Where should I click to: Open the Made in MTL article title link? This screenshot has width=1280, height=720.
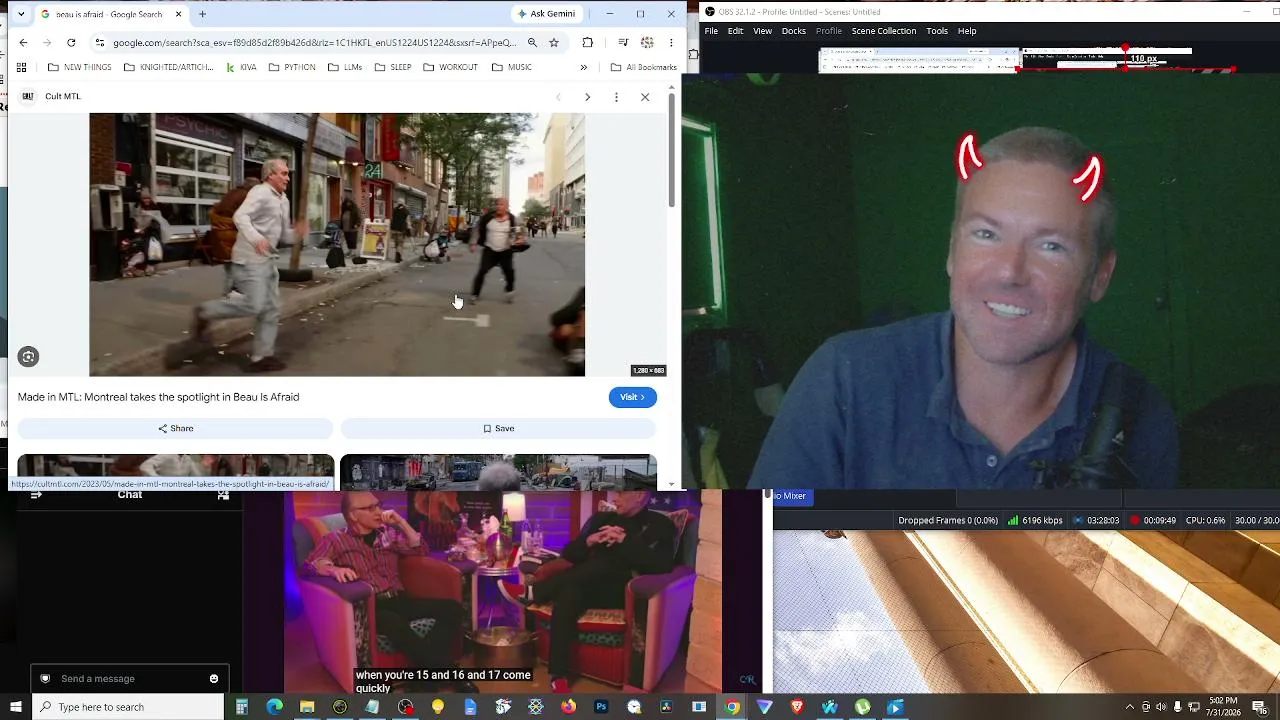[158, 397]
